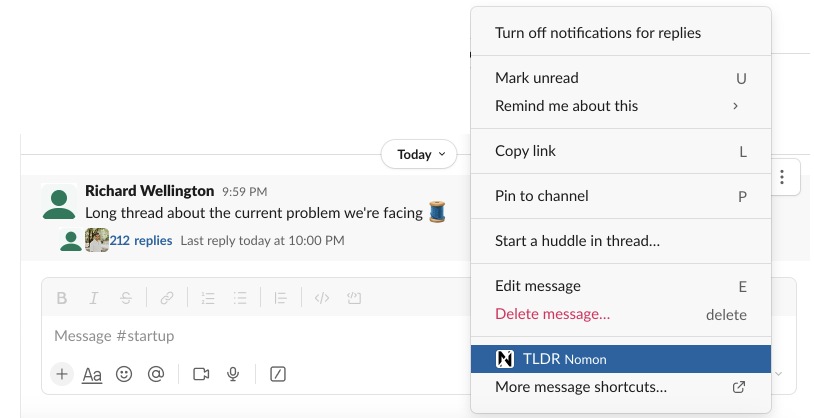Record a video clip
This screenshot has height=418, width=814.
pyautogui.click(x=201, y=374)
